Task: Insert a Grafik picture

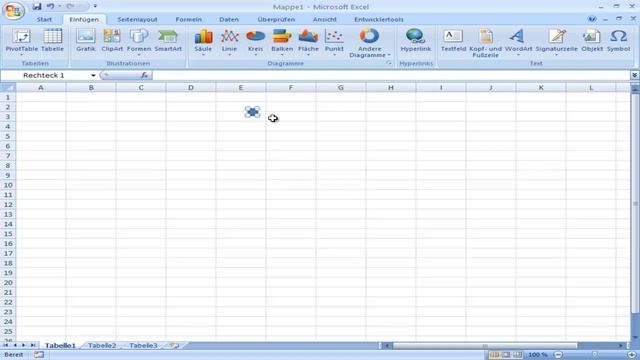Action: (86, 41)
